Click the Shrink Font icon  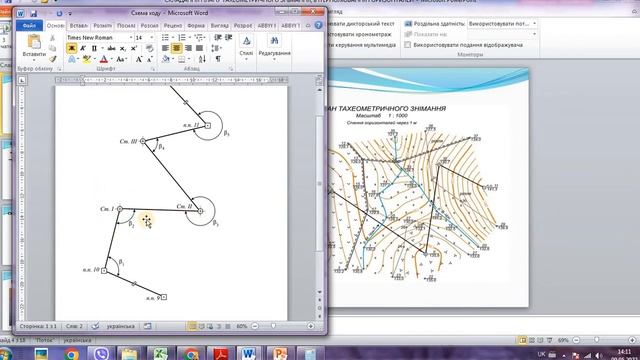coord(149,60)
